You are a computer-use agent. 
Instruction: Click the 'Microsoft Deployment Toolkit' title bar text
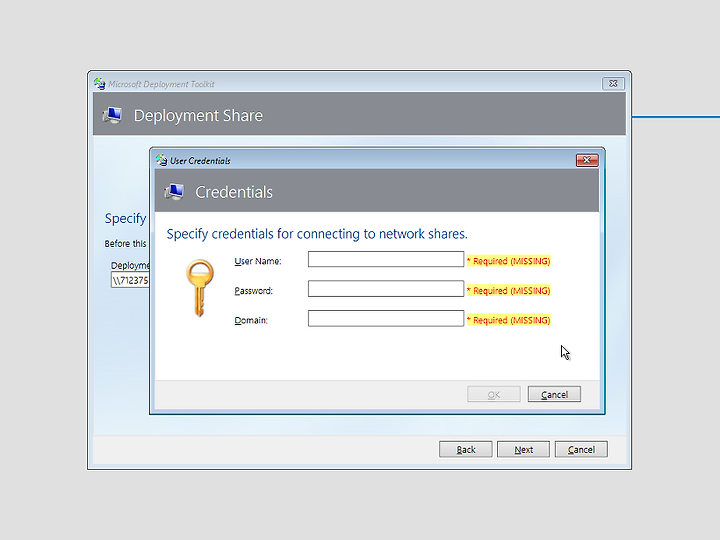pyautogui.click(x=161, y=84)
